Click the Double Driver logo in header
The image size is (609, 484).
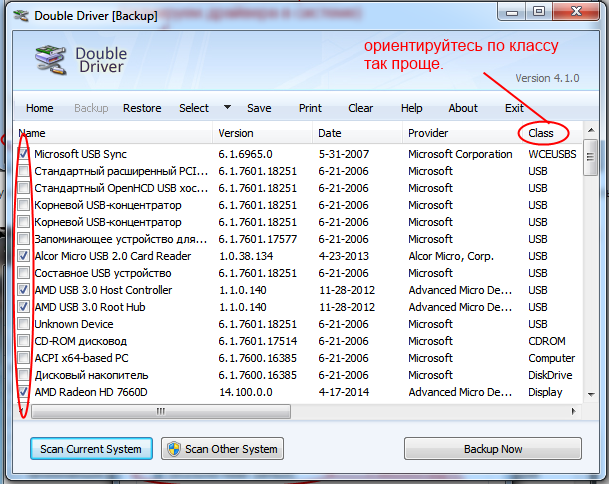50,60
